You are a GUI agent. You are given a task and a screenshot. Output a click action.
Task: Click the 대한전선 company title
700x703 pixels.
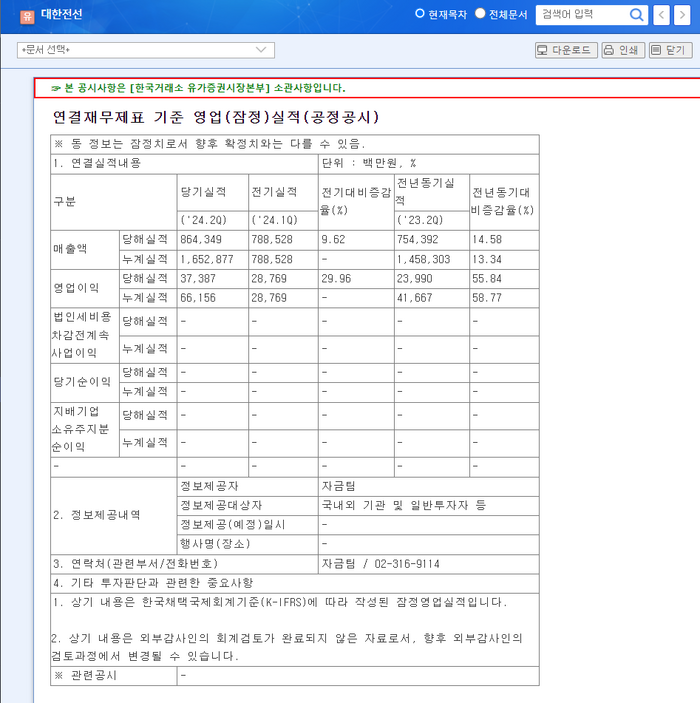tap(61, 14)
